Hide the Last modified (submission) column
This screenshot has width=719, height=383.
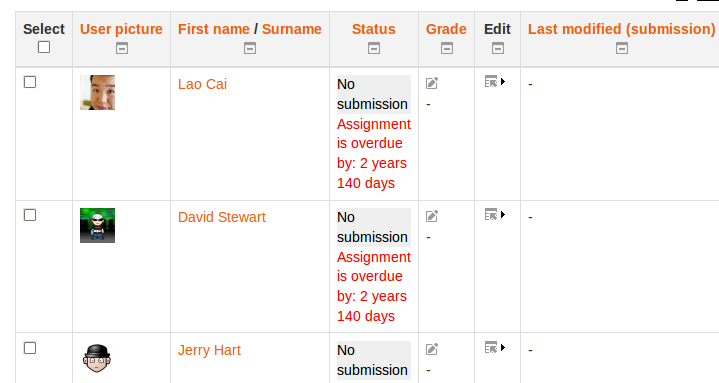622,48
